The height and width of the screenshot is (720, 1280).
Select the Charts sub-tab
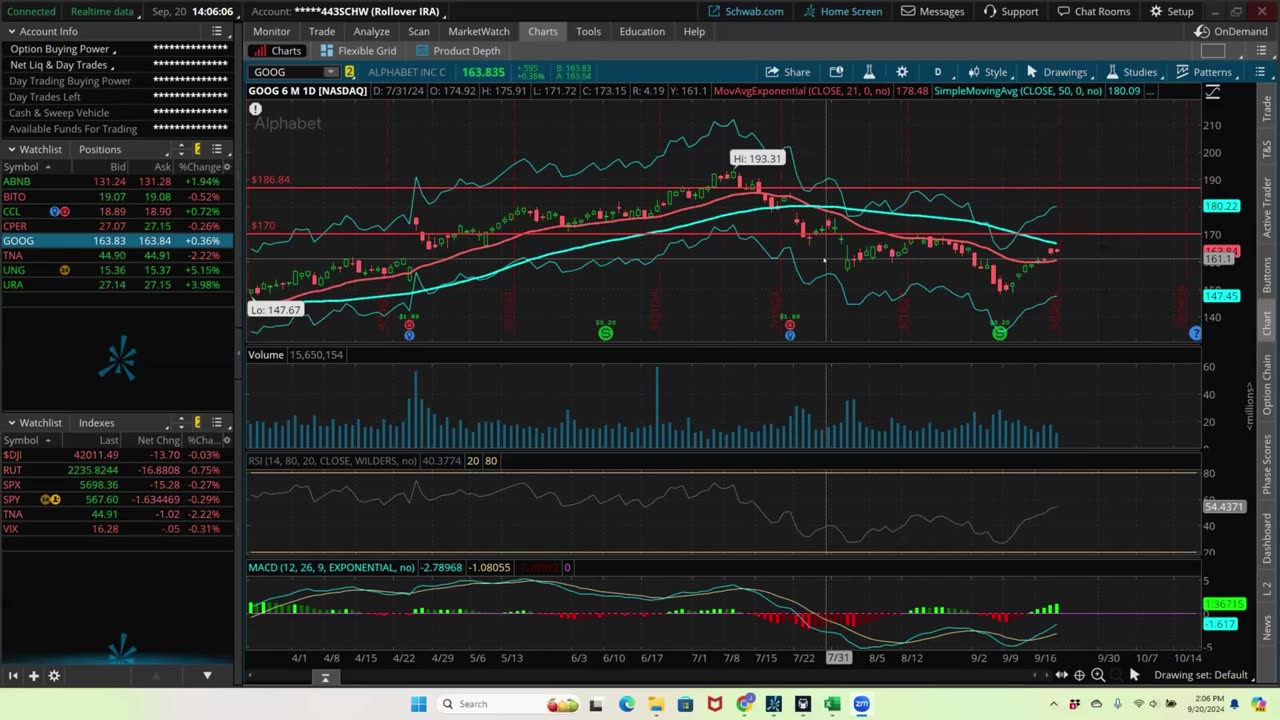pyautogui.click(x=277, y=51)
